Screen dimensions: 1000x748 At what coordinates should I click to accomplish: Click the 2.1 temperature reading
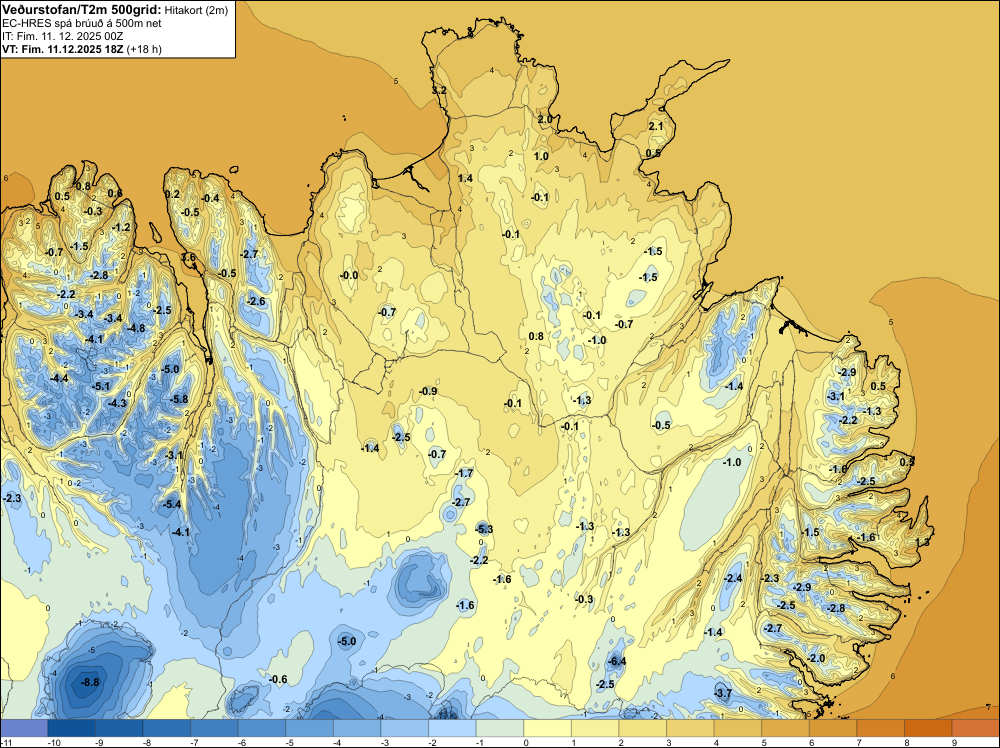(x=656, y=126)
